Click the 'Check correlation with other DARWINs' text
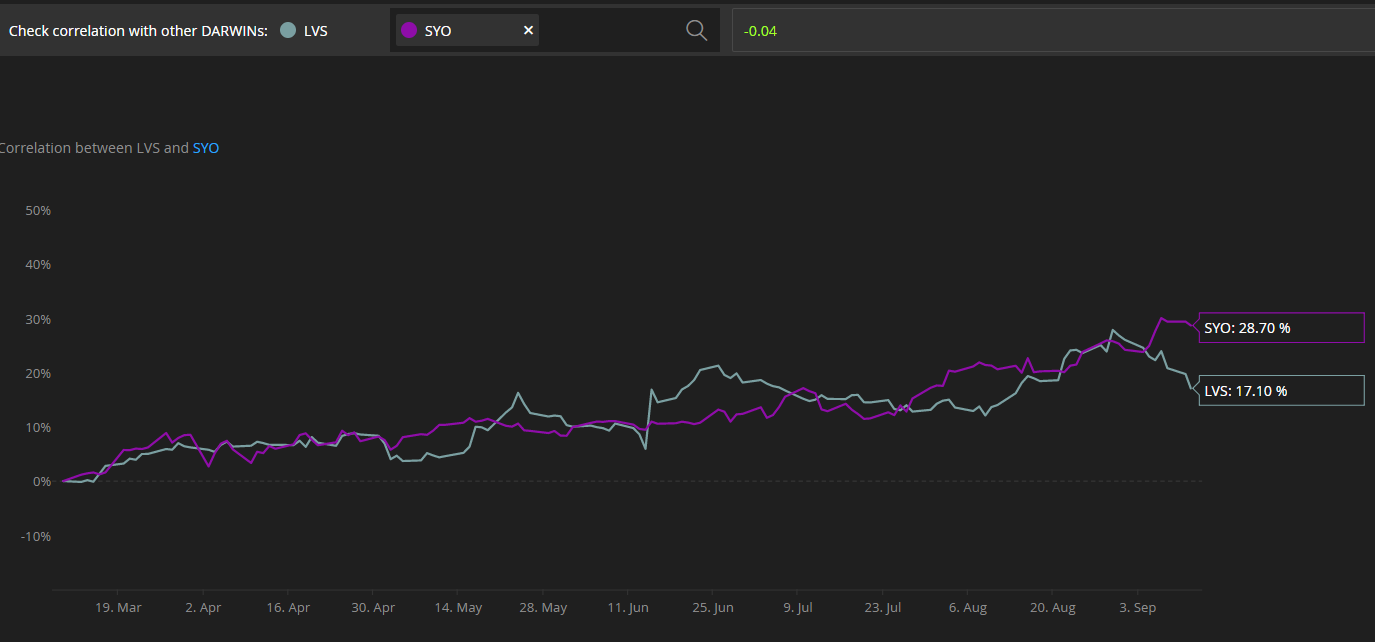 (x=138, y=31)
